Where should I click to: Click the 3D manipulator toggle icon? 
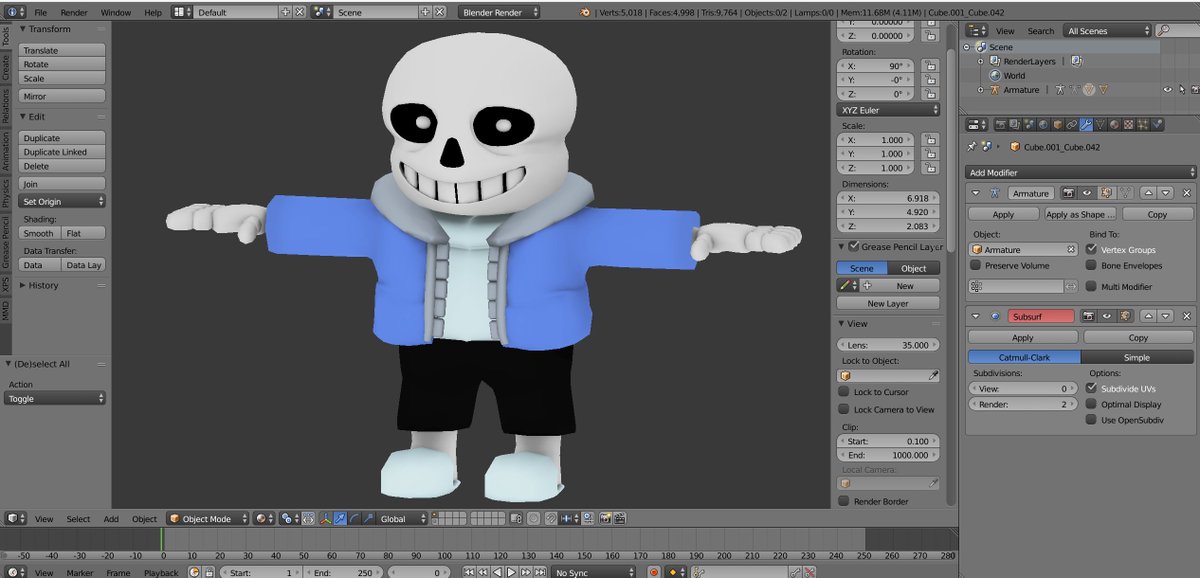point(327,519)
